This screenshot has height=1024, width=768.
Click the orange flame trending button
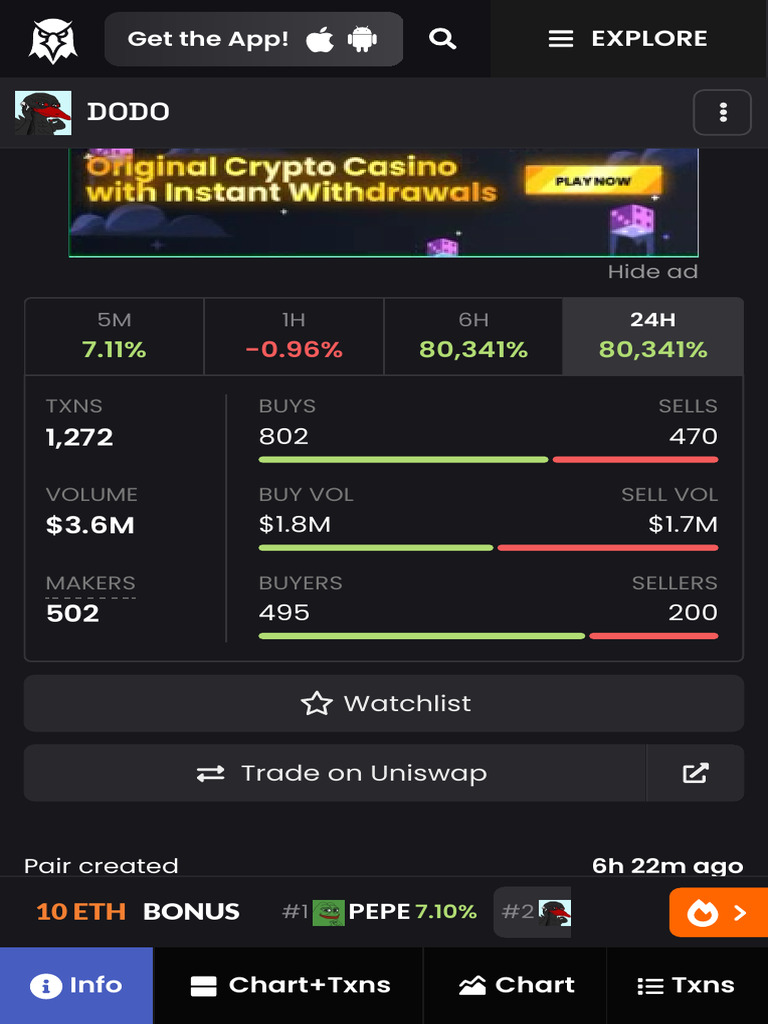pos(717,912)
